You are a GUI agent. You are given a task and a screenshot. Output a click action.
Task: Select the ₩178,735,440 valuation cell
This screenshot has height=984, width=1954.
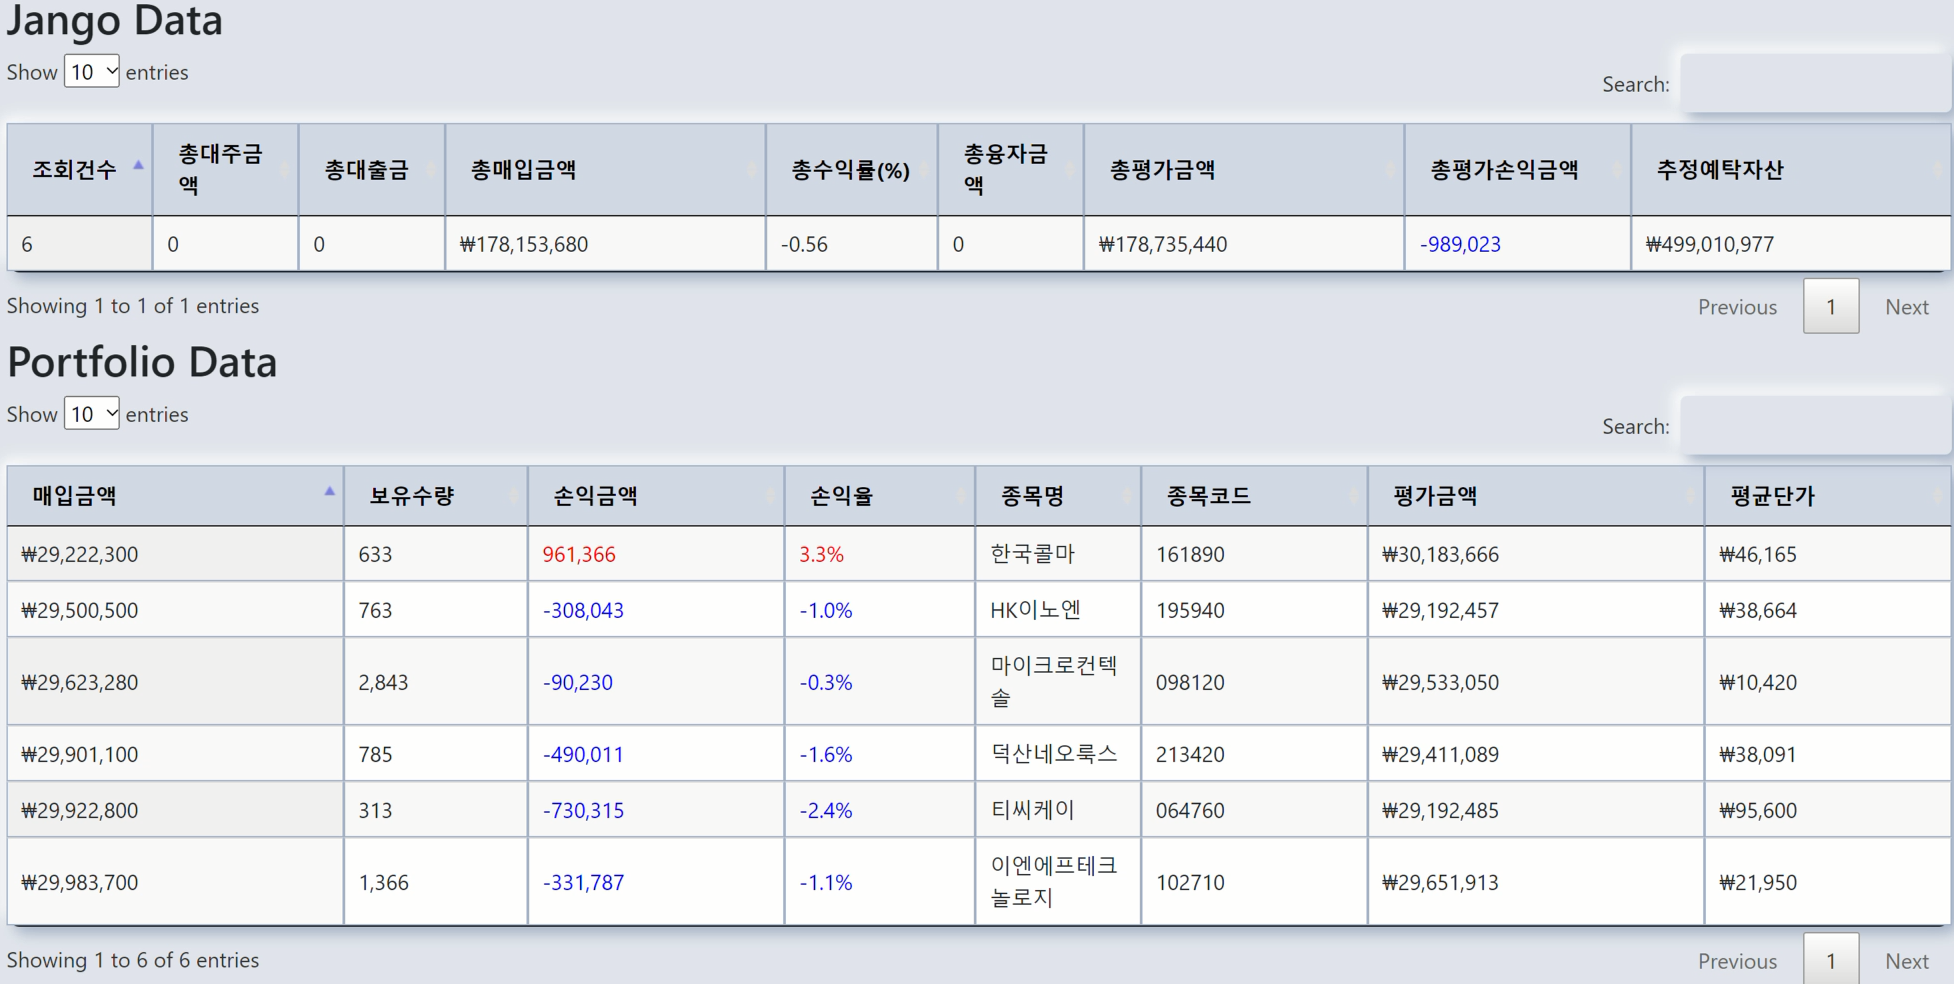point(1244,244)
